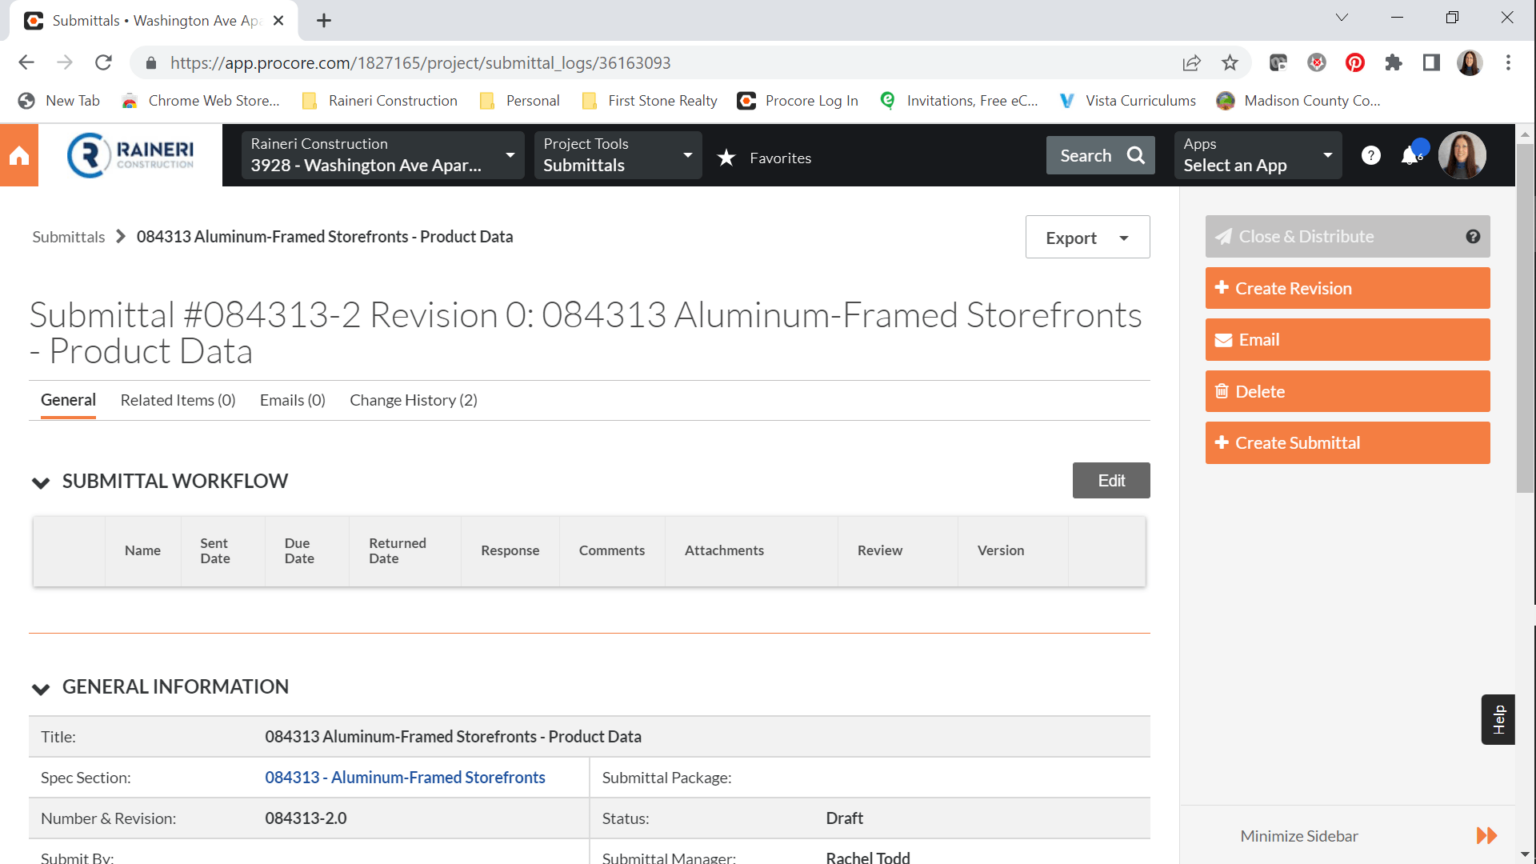The width and height of the screenshot is (1536, 864).
Task: Click the Search button
Action: [1101, 155]
